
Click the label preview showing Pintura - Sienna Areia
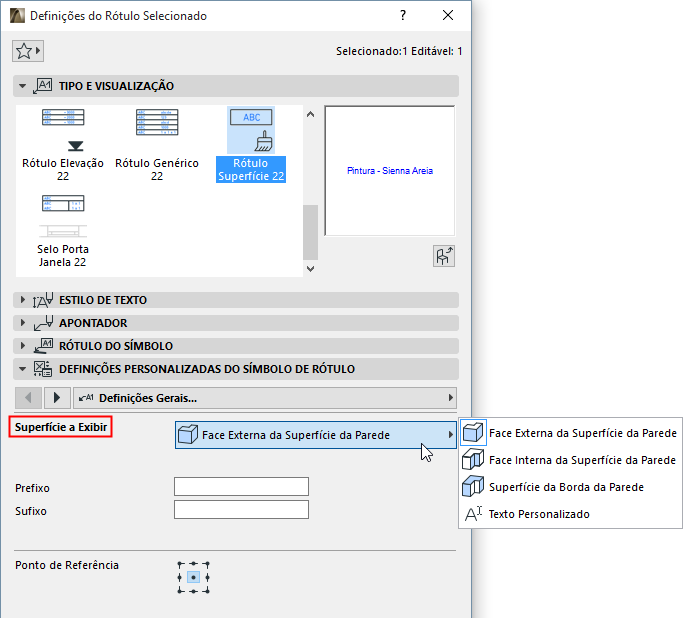point(389,170)
